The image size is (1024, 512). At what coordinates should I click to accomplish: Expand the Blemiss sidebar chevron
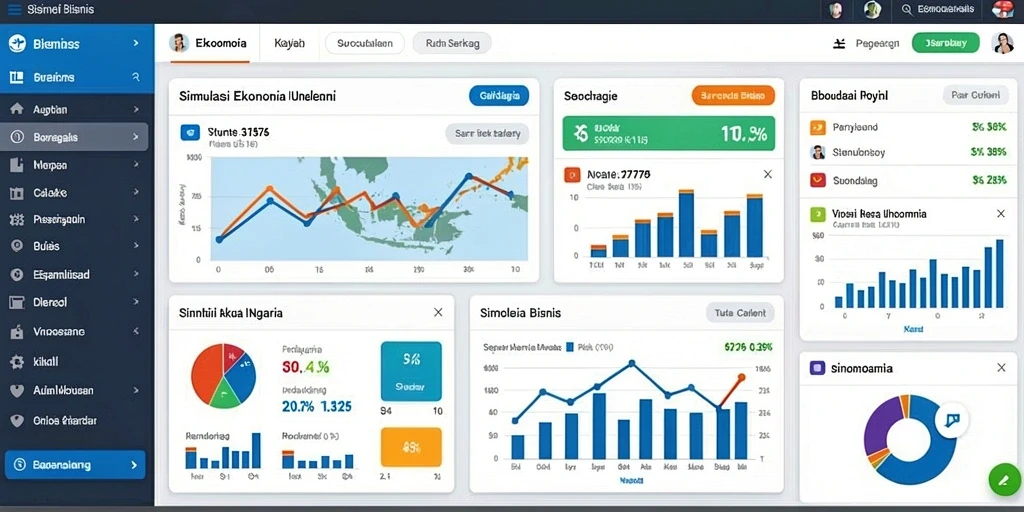point(135,44)
